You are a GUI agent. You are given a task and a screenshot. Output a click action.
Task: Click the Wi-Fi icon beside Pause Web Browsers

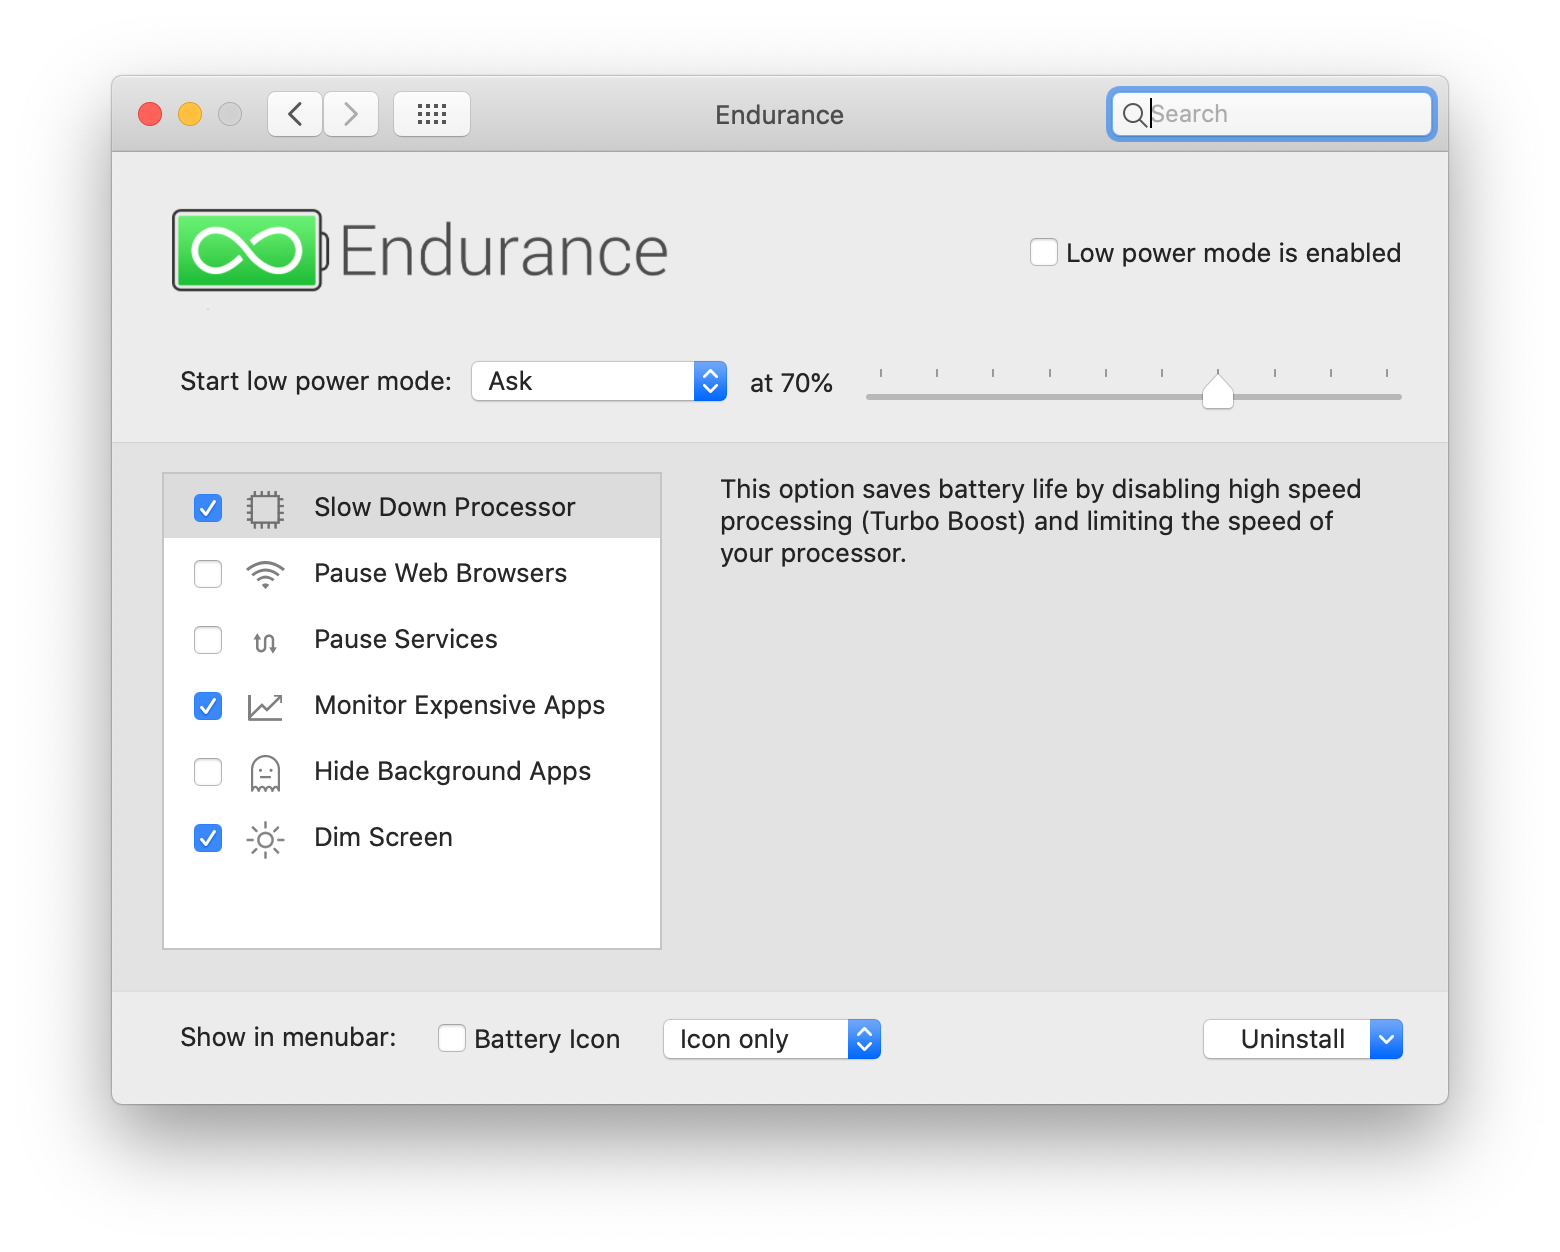coord(265,574)
